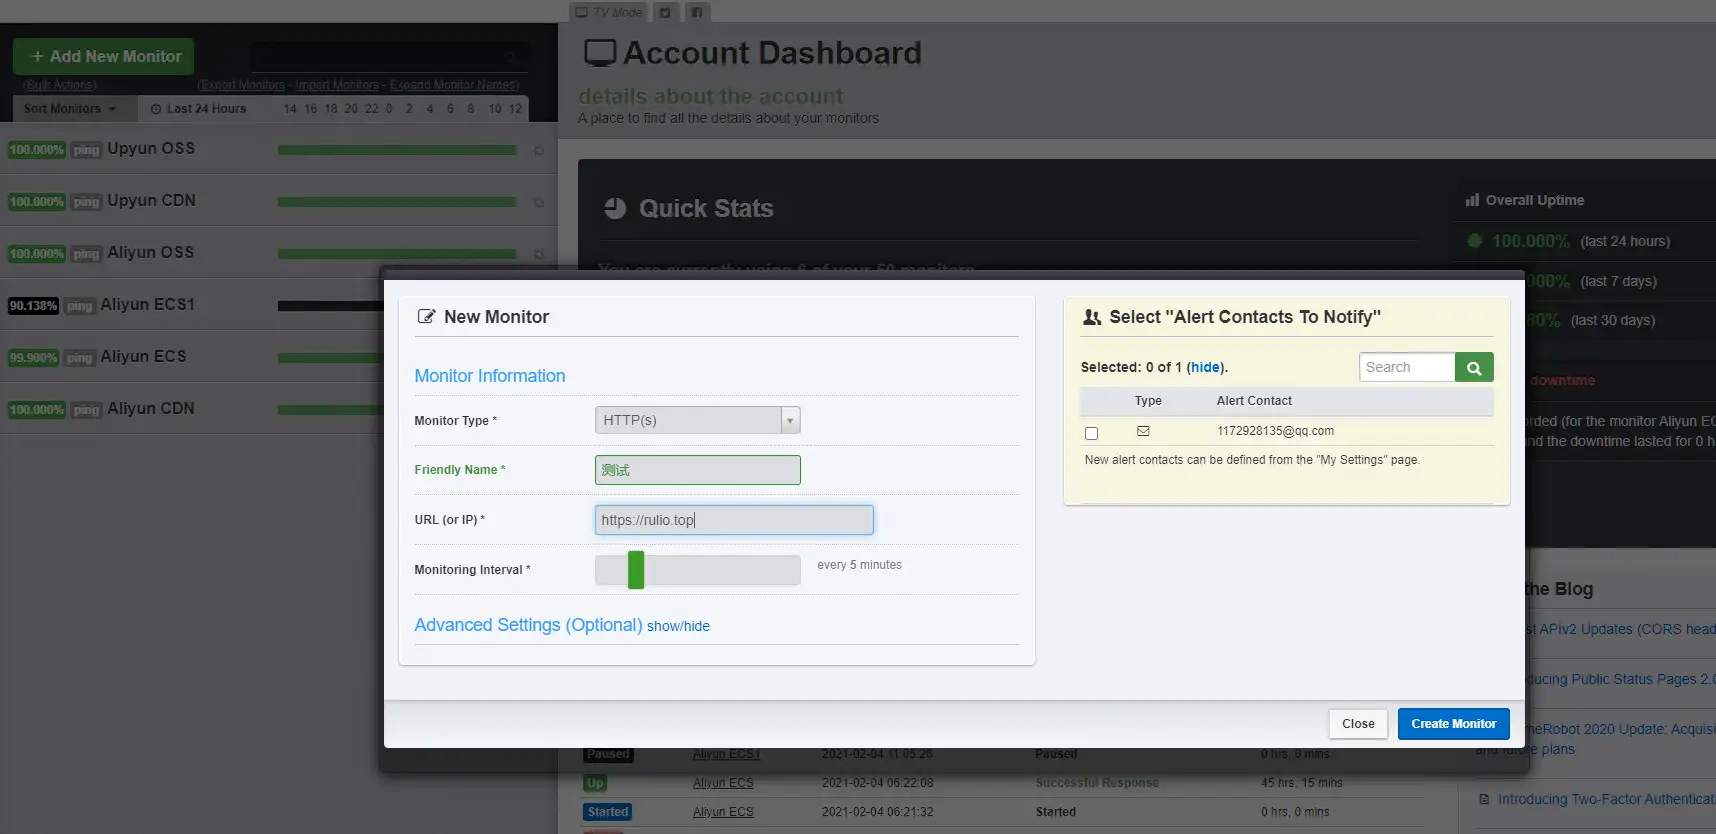Click the New Monitor edit icon
1716x834 pixels.
[x=426, y=317]
